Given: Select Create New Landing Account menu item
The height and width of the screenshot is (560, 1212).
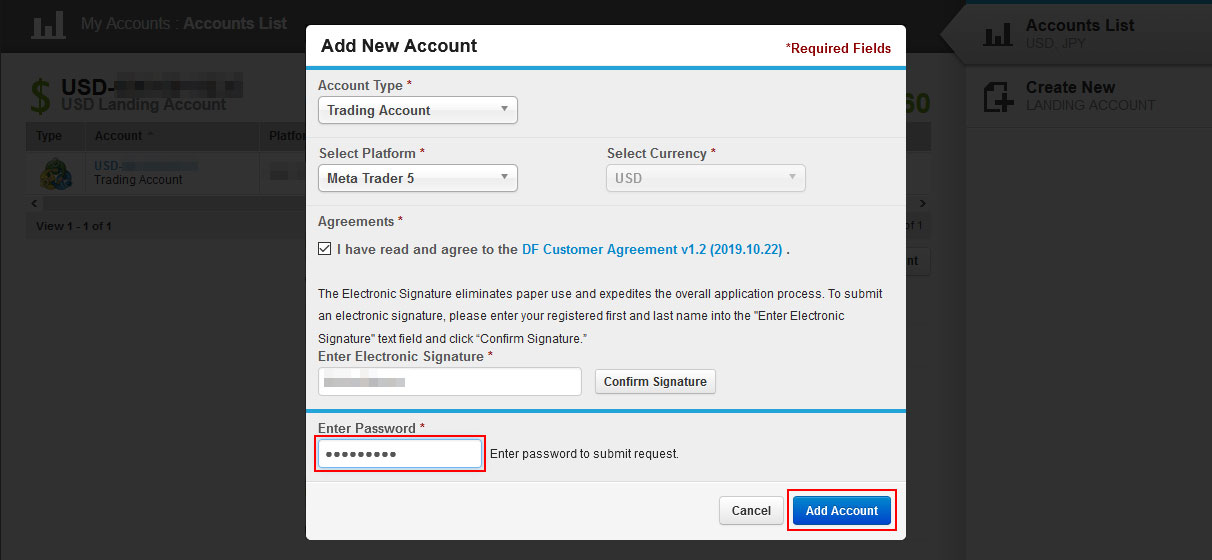Looking at the screenshot, I should point(1088,96).
